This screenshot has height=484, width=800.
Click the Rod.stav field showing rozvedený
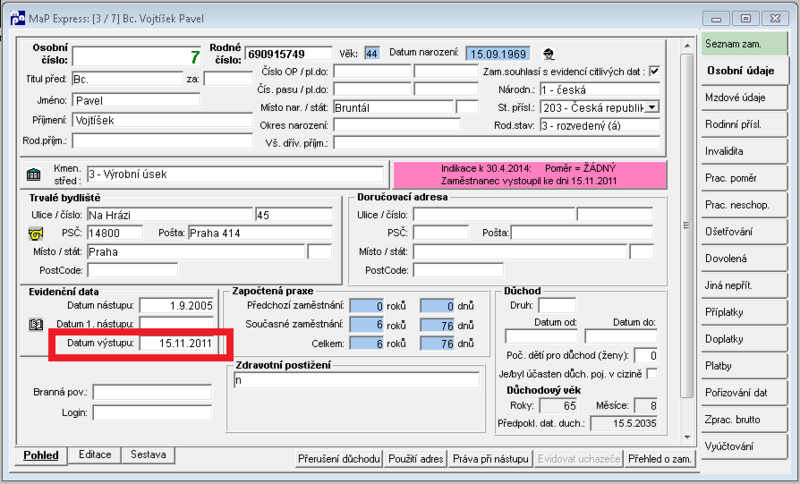click(599, 125)
